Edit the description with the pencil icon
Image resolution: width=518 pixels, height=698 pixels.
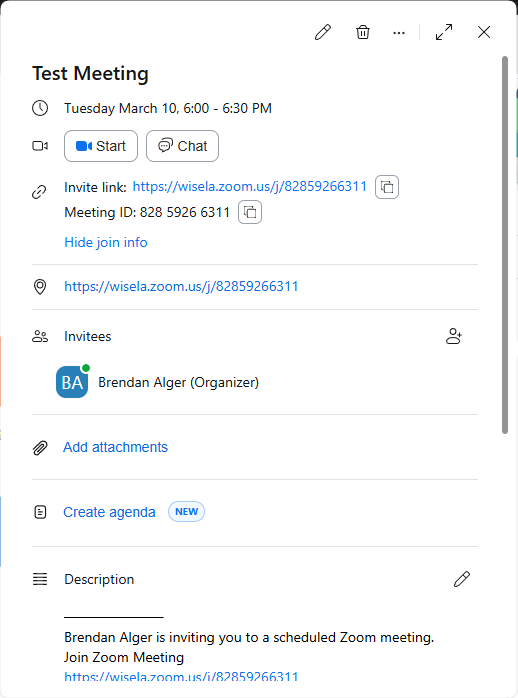click(x=462, y=579)
